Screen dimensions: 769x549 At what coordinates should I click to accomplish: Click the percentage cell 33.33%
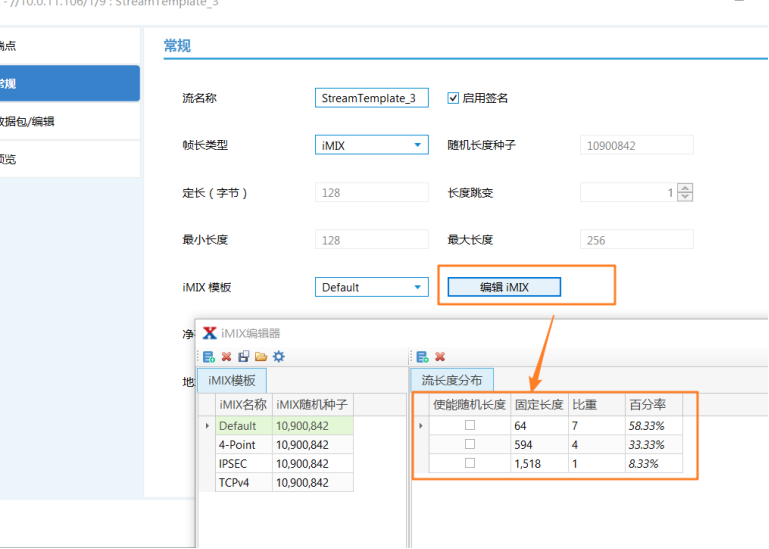[x=654, y=444]
